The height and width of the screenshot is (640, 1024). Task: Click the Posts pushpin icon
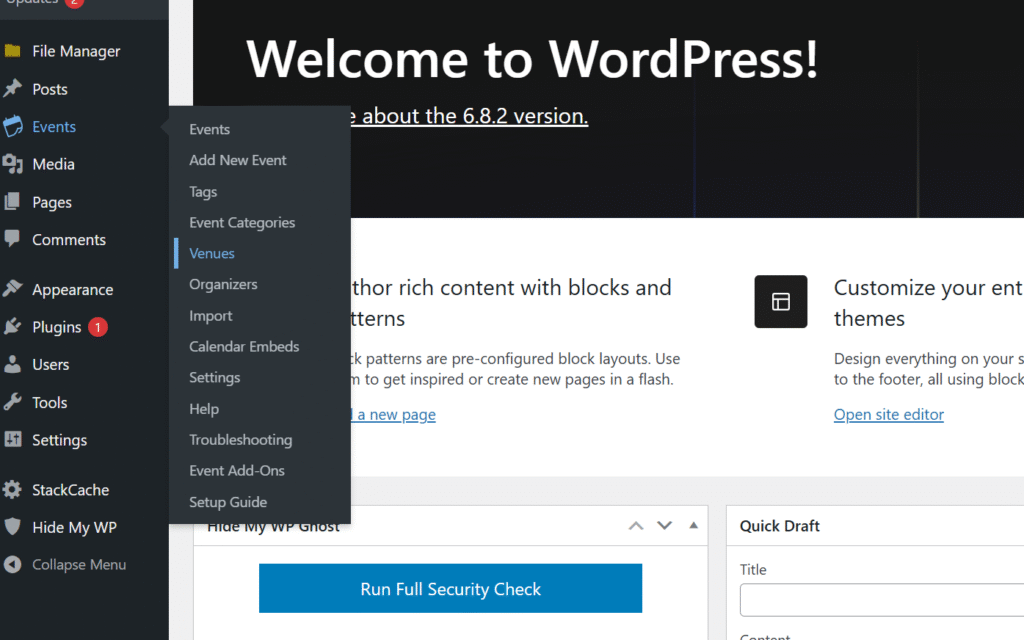coord(13,89)
